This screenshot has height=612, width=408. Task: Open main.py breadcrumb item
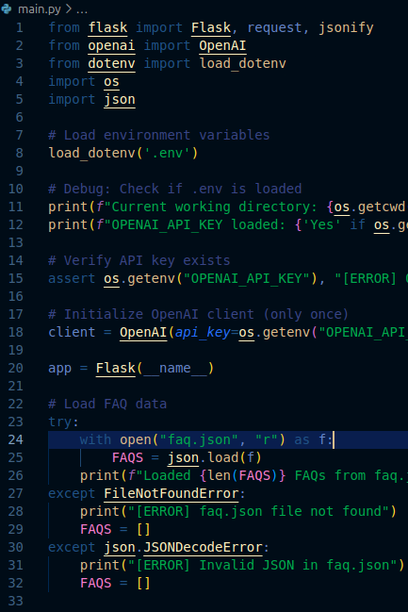[39, 9]
